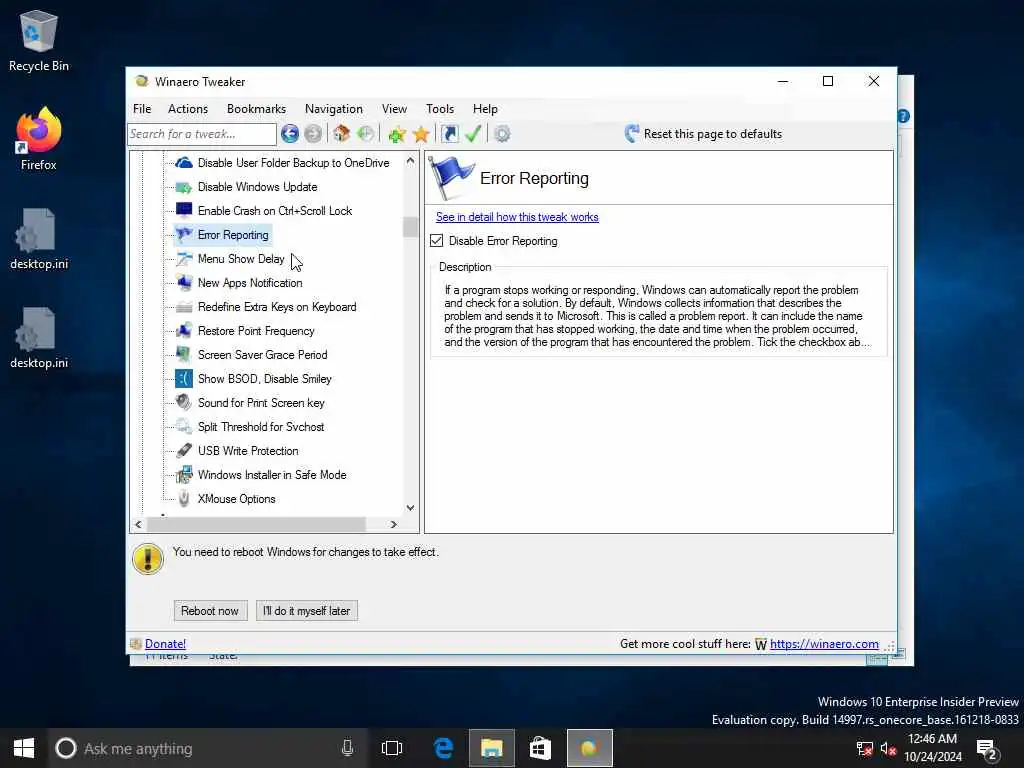Viewport: 1024px width, 768px height.
Task: Go to the Home page icon
Action: [x=342, y=134]
